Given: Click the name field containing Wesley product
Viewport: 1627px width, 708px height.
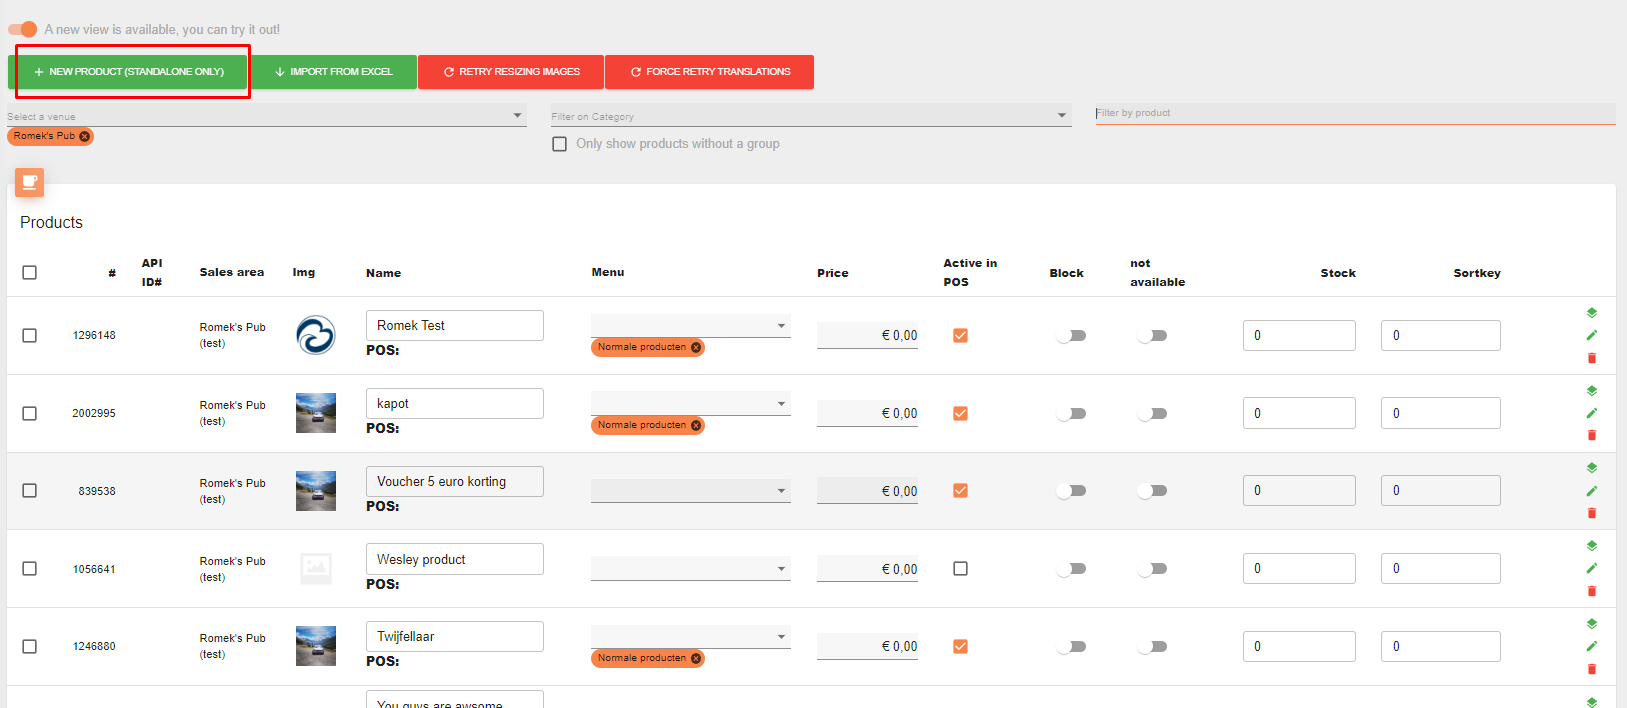Looking at the screenshot, I should click(x=455, y=559).
